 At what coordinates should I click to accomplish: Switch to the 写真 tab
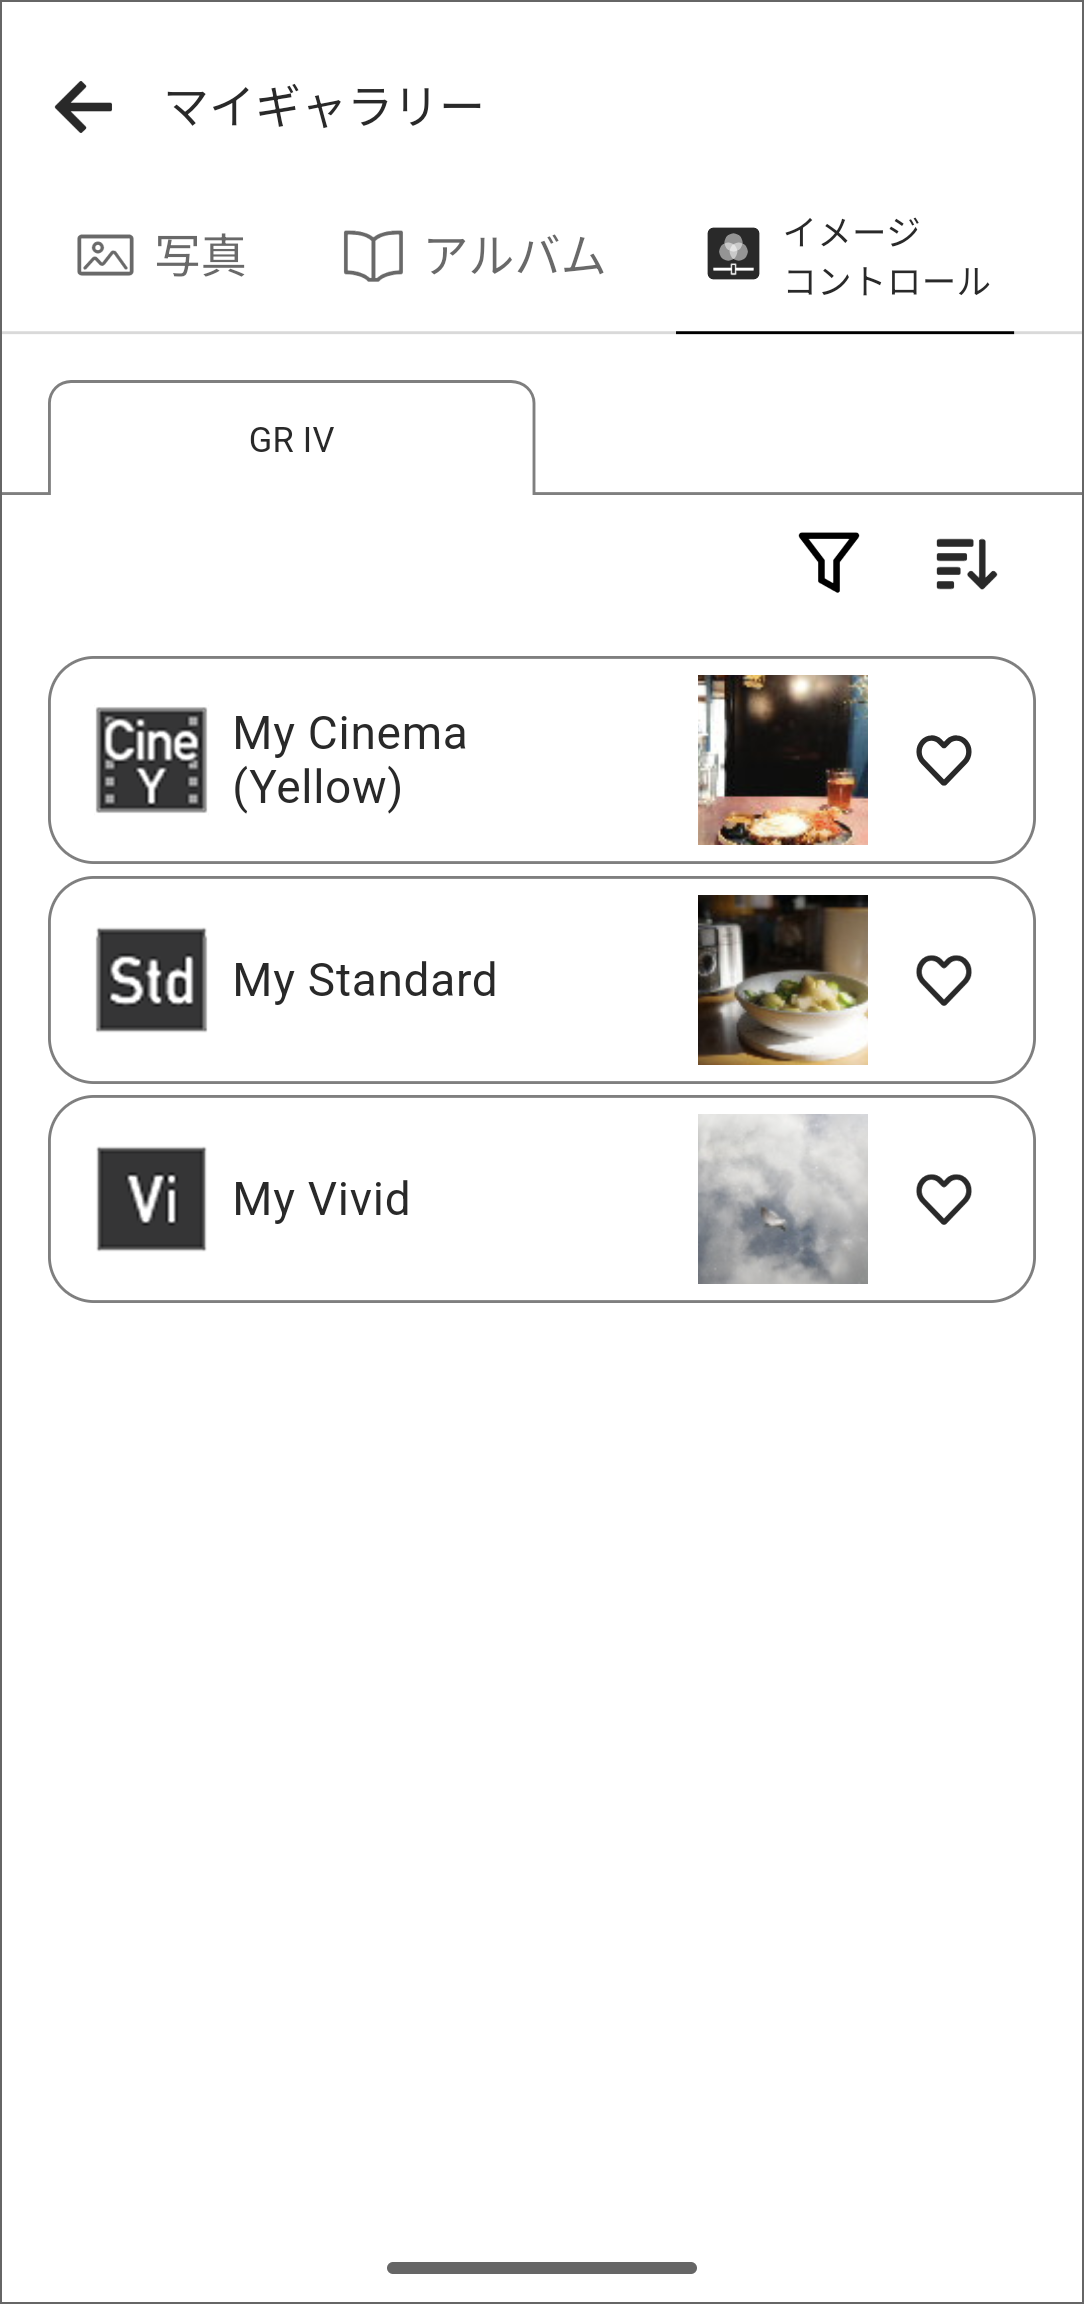pyautogui.click(x=200, y=256)
